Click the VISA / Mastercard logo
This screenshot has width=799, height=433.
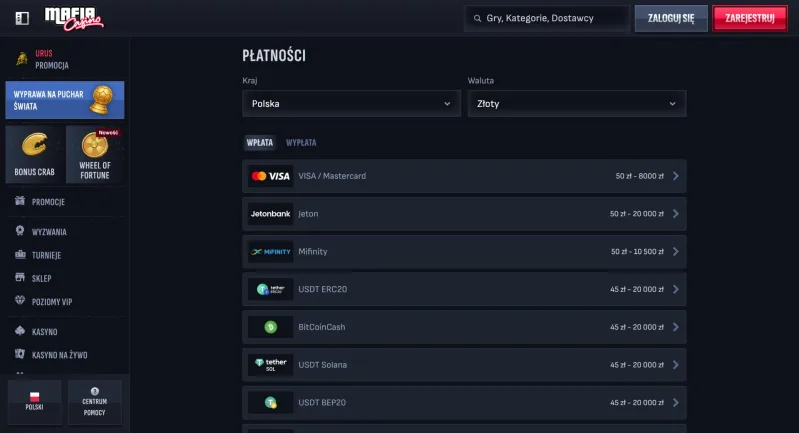271,176
